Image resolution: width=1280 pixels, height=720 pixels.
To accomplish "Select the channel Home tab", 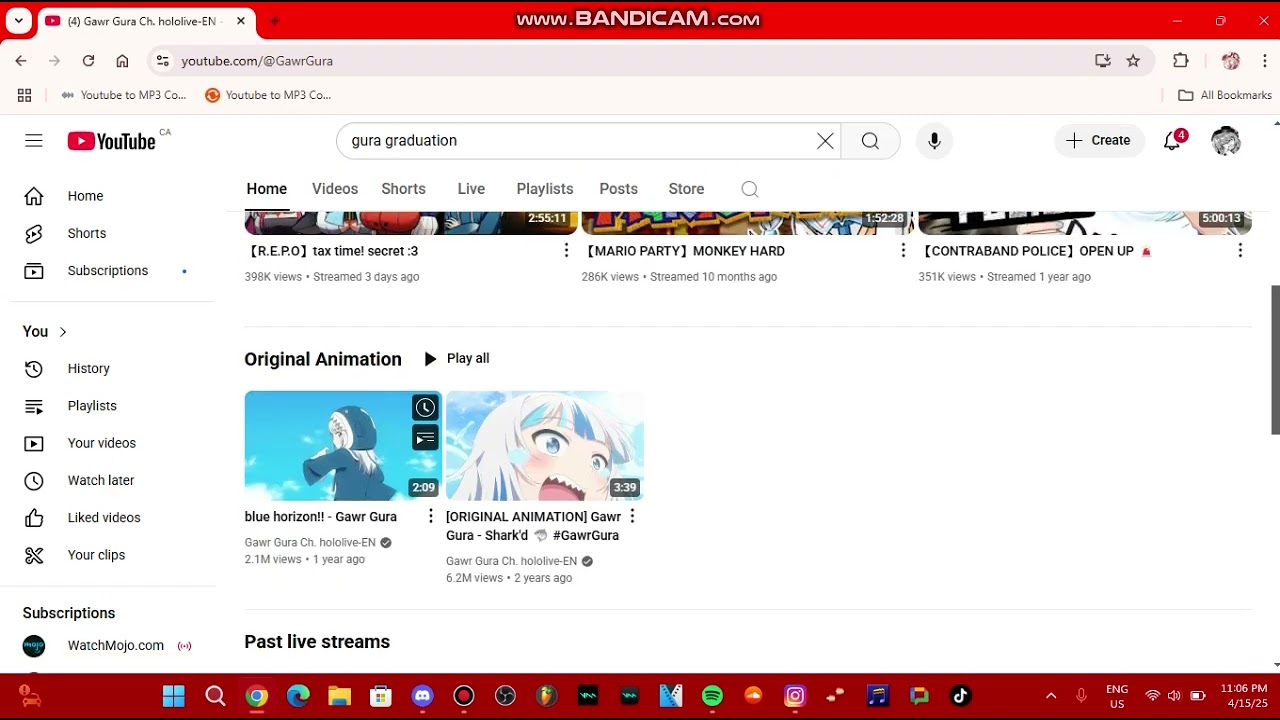I will click(x=267, y=189).
